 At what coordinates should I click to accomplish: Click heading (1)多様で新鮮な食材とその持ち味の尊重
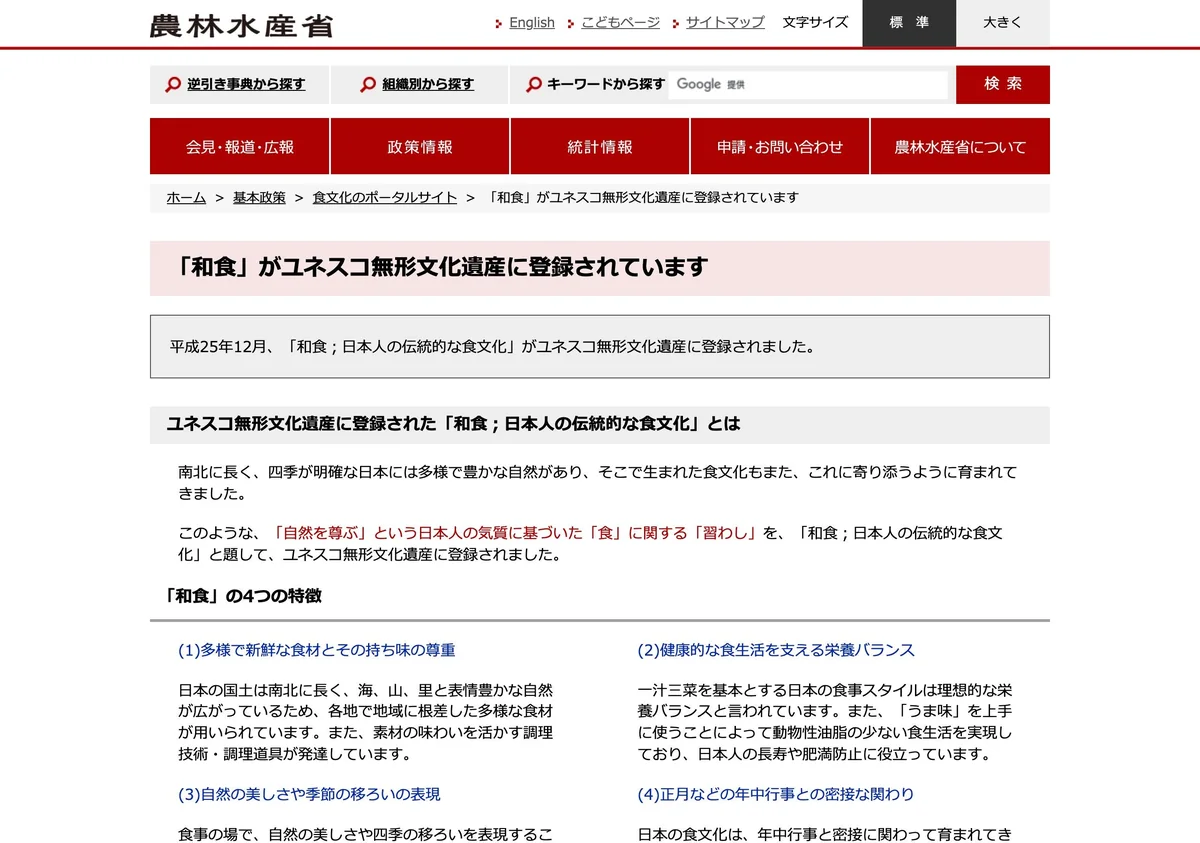317,650
